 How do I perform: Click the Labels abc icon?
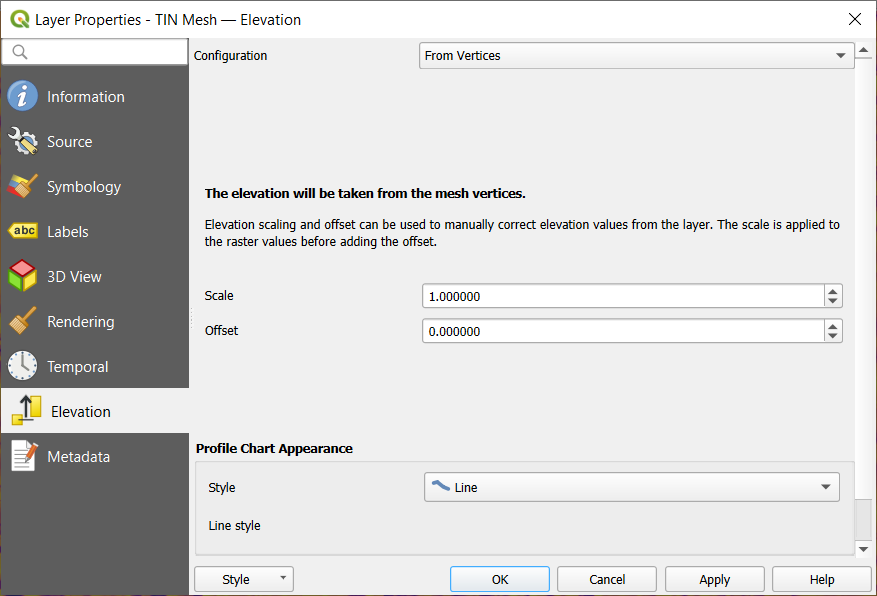[22, 231]
